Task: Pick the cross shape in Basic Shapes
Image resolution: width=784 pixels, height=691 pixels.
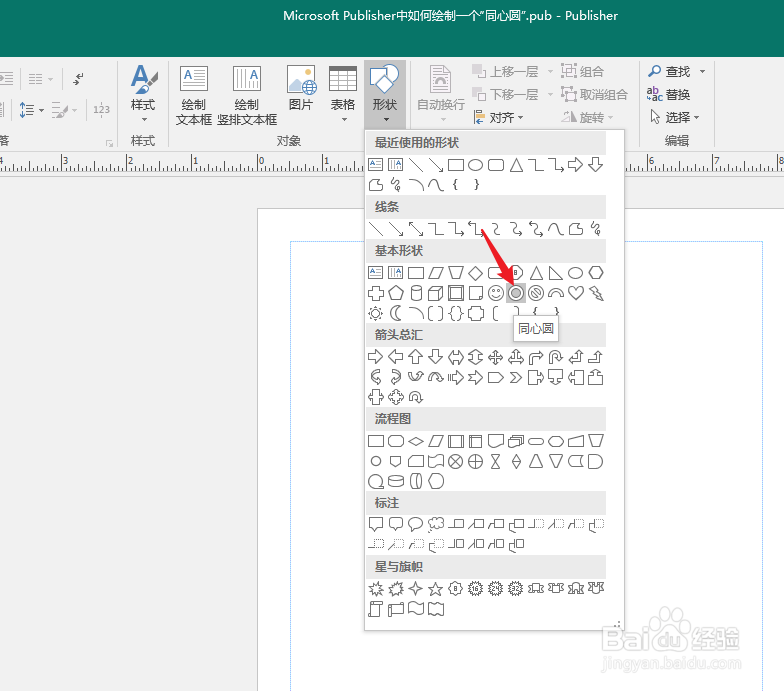Action: (376, 293)
